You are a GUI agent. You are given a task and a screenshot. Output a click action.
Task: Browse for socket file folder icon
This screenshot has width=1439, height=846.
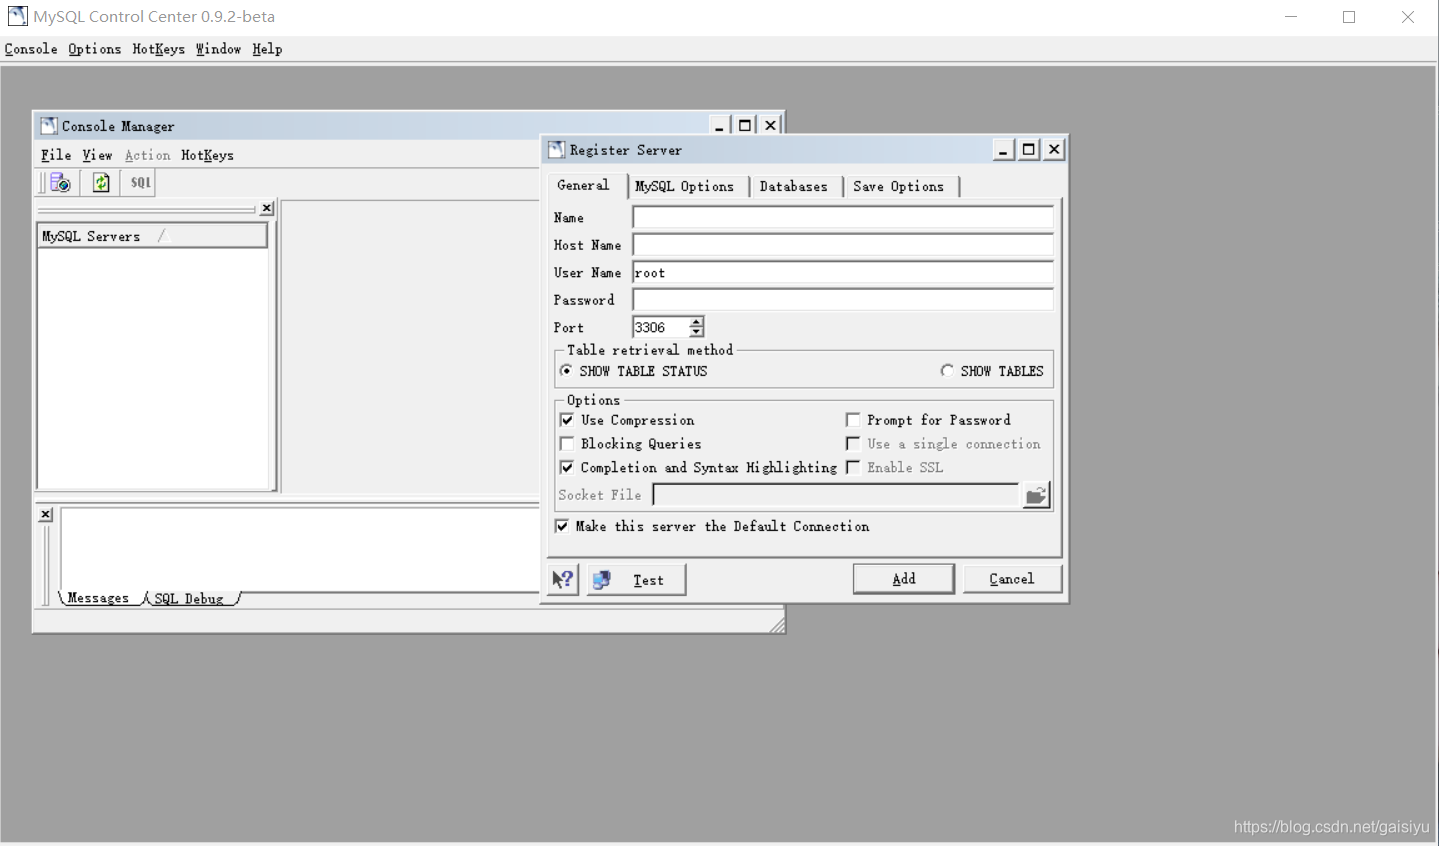(x=1036, y=495)
